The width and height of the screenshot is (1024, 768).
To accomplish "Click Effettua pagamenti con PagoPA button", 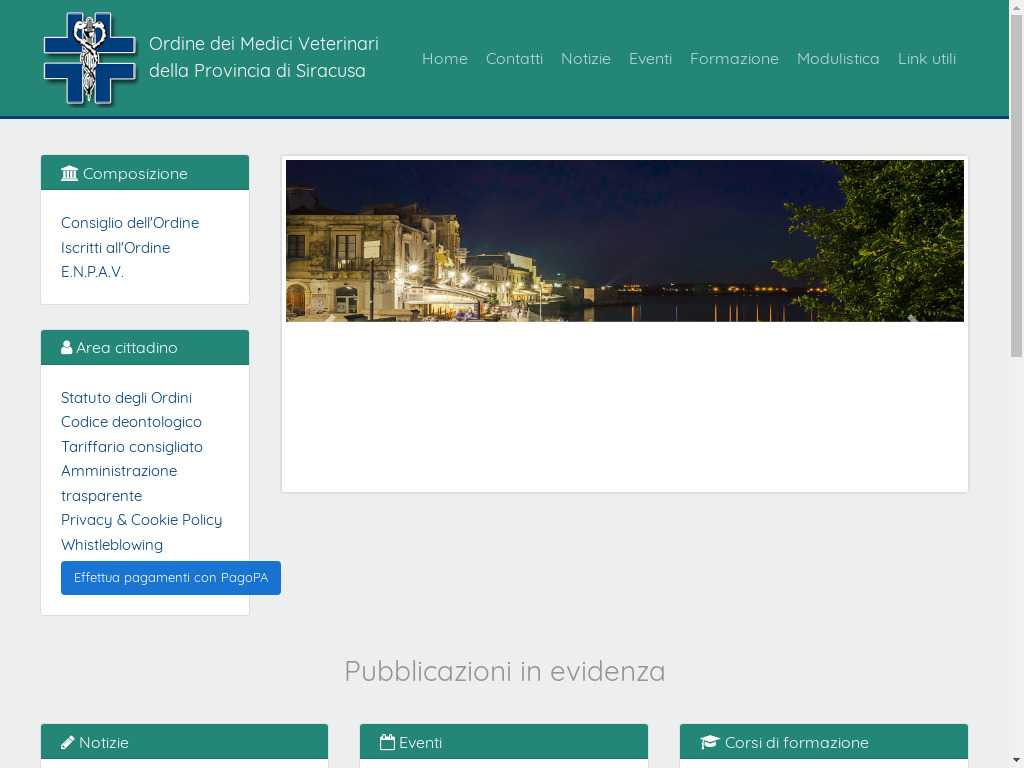I will pos(171,578).
